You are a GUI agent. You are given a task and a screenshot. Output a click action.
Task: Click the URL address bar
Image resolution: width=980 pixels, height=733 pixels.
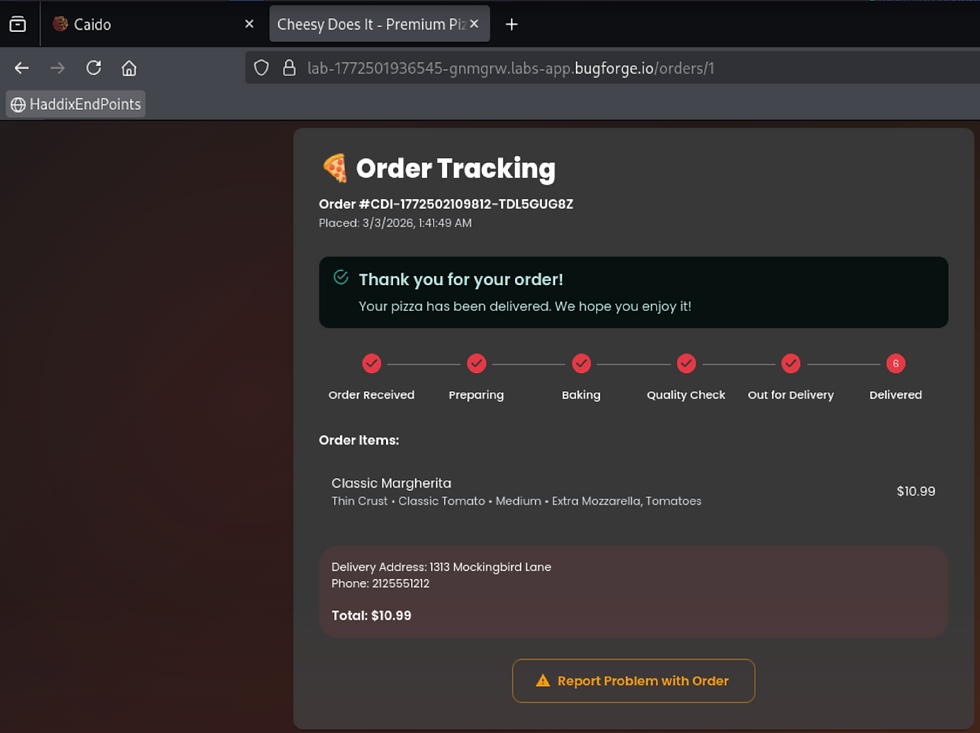point(600,68)
